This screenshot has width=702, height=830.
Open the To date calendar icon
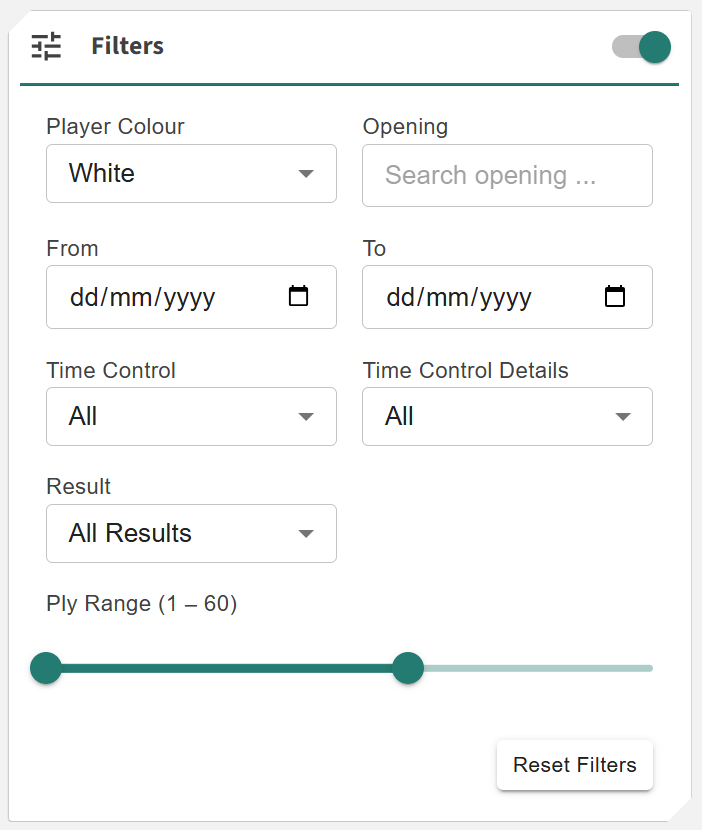point(615,296)
